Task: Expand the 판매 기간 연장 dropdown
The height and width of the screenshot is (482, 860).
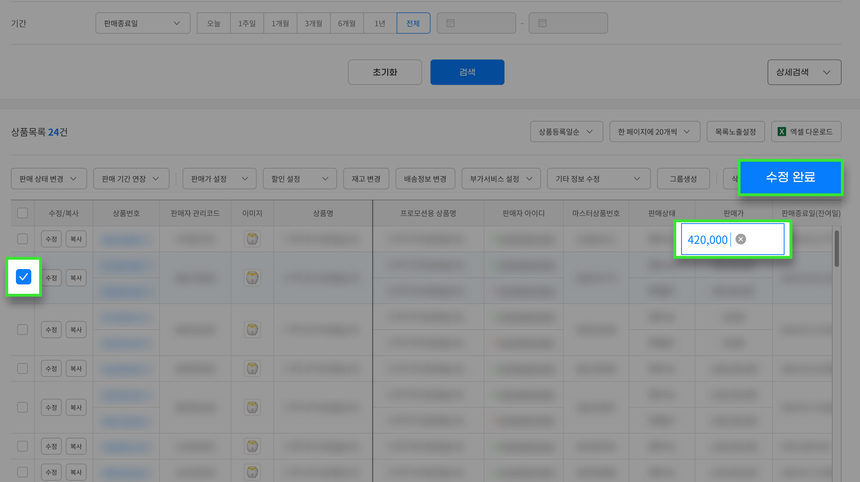Action: 131,179
